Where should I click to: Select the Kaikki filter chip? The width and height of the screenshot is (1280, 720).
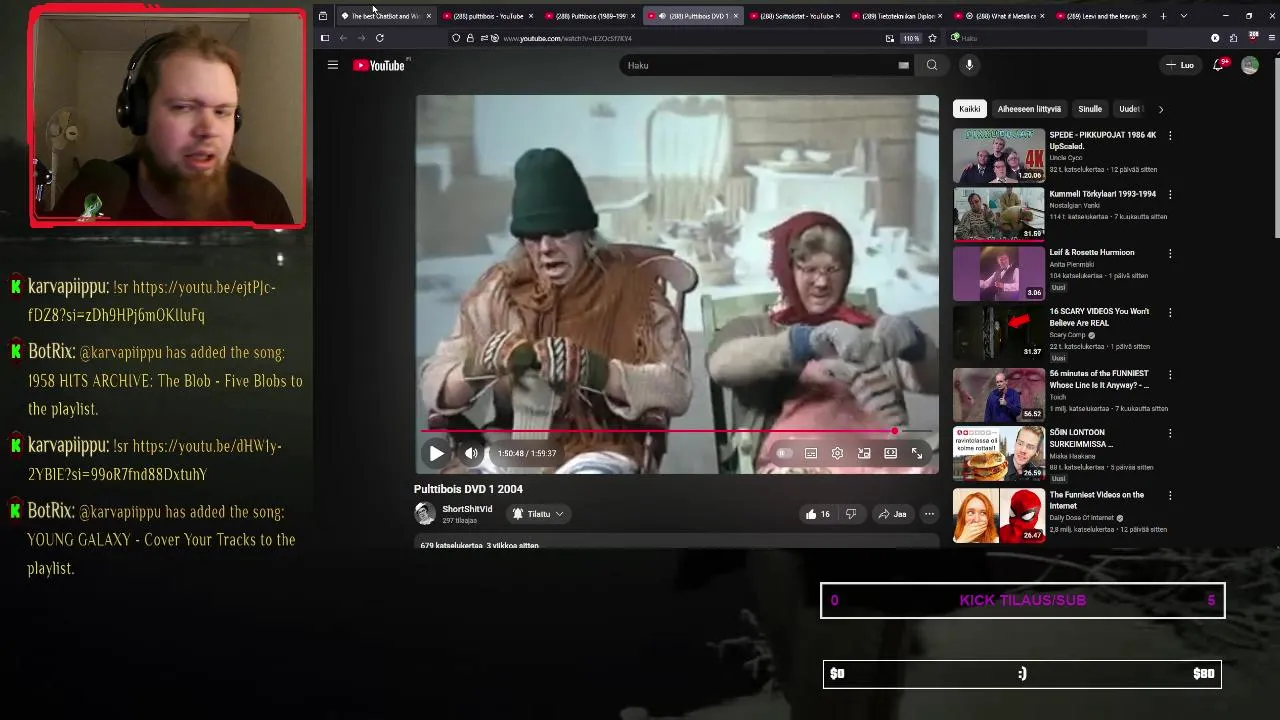[970, 109]
